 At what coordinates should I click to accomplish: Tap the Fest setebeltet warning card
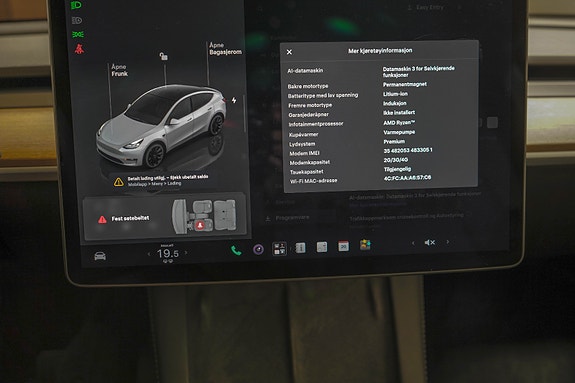[165, 217]
